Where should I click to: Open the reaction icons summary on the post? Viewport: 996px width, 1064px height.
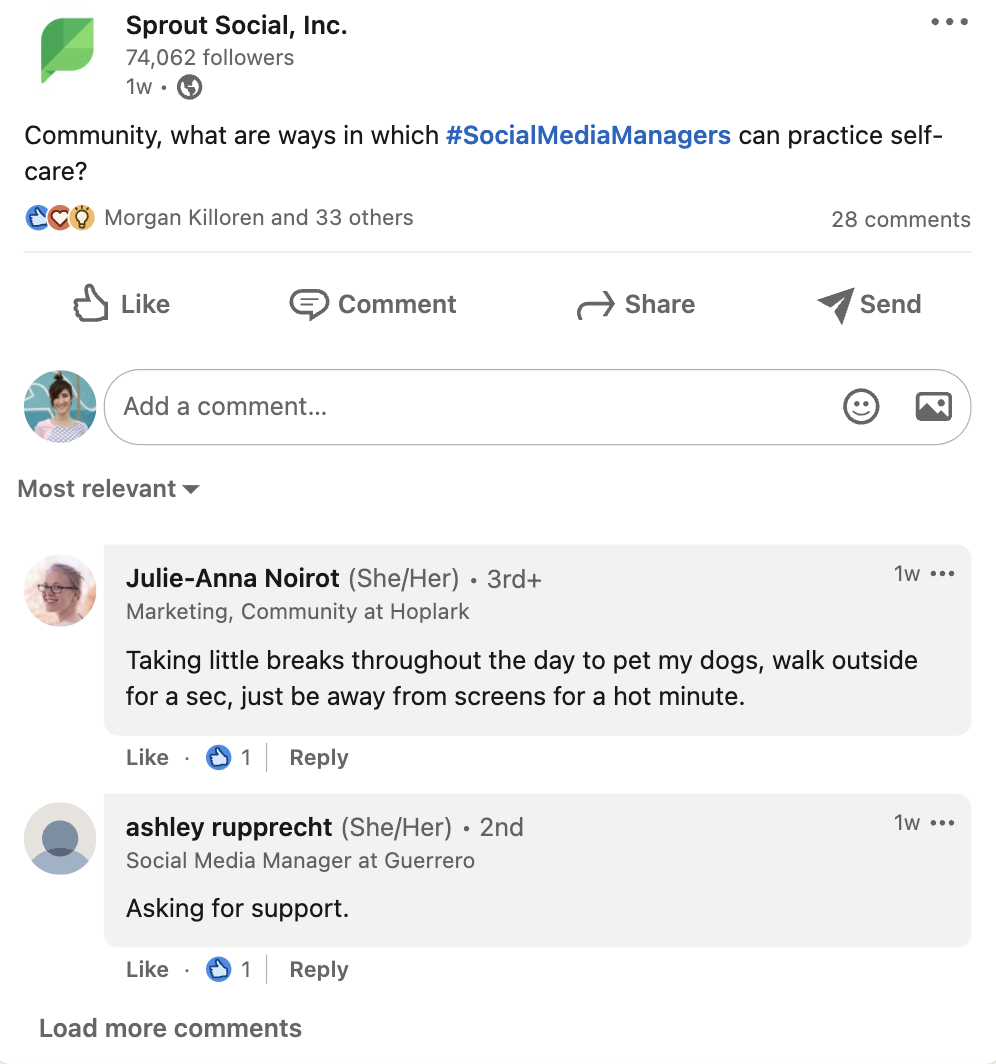60,218
